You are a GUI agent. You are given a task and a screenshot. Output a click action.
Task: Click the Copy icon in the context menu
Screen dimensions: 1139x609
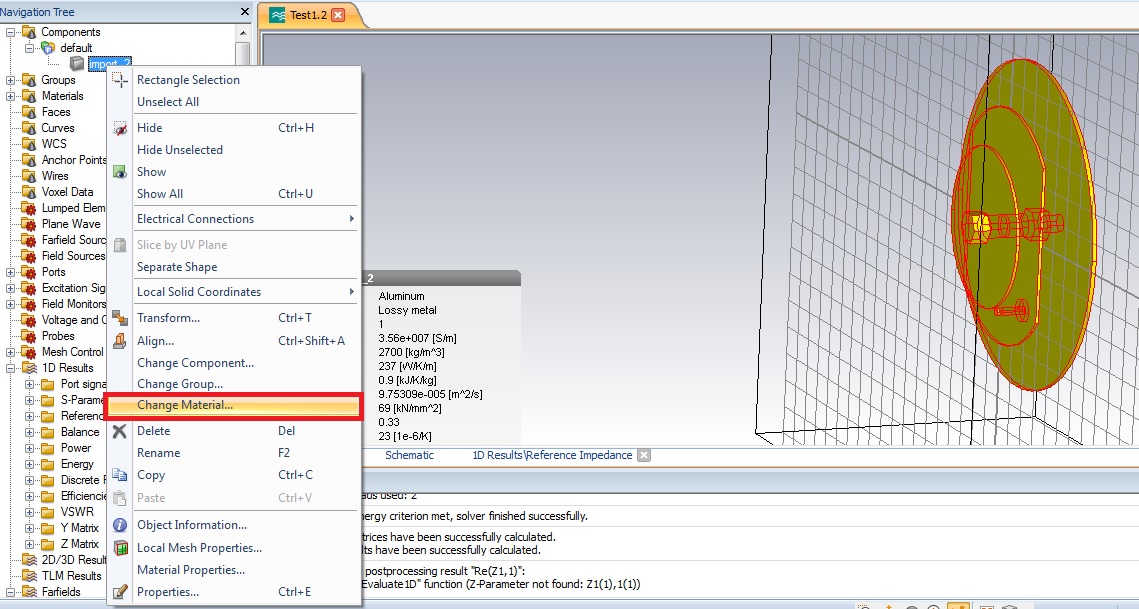click(120, 475)
